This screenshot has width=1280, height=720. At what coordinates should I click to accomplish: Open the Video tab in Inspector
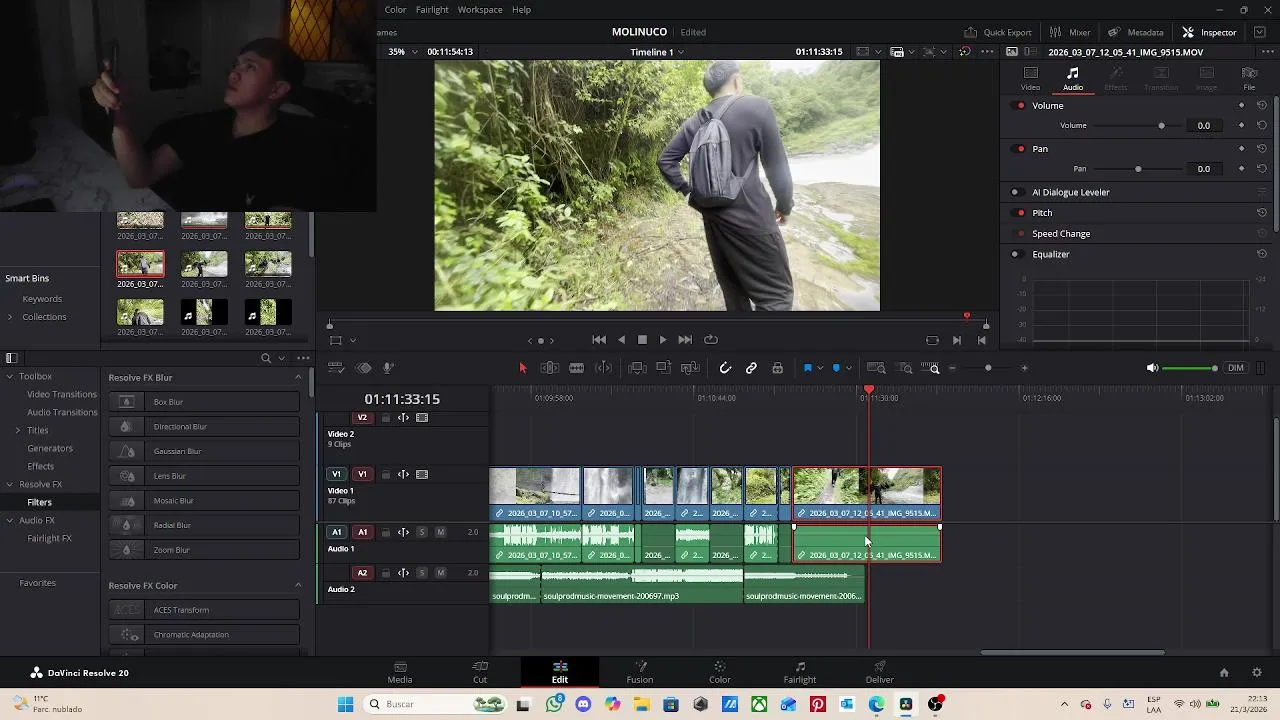tap(1030, 78)
